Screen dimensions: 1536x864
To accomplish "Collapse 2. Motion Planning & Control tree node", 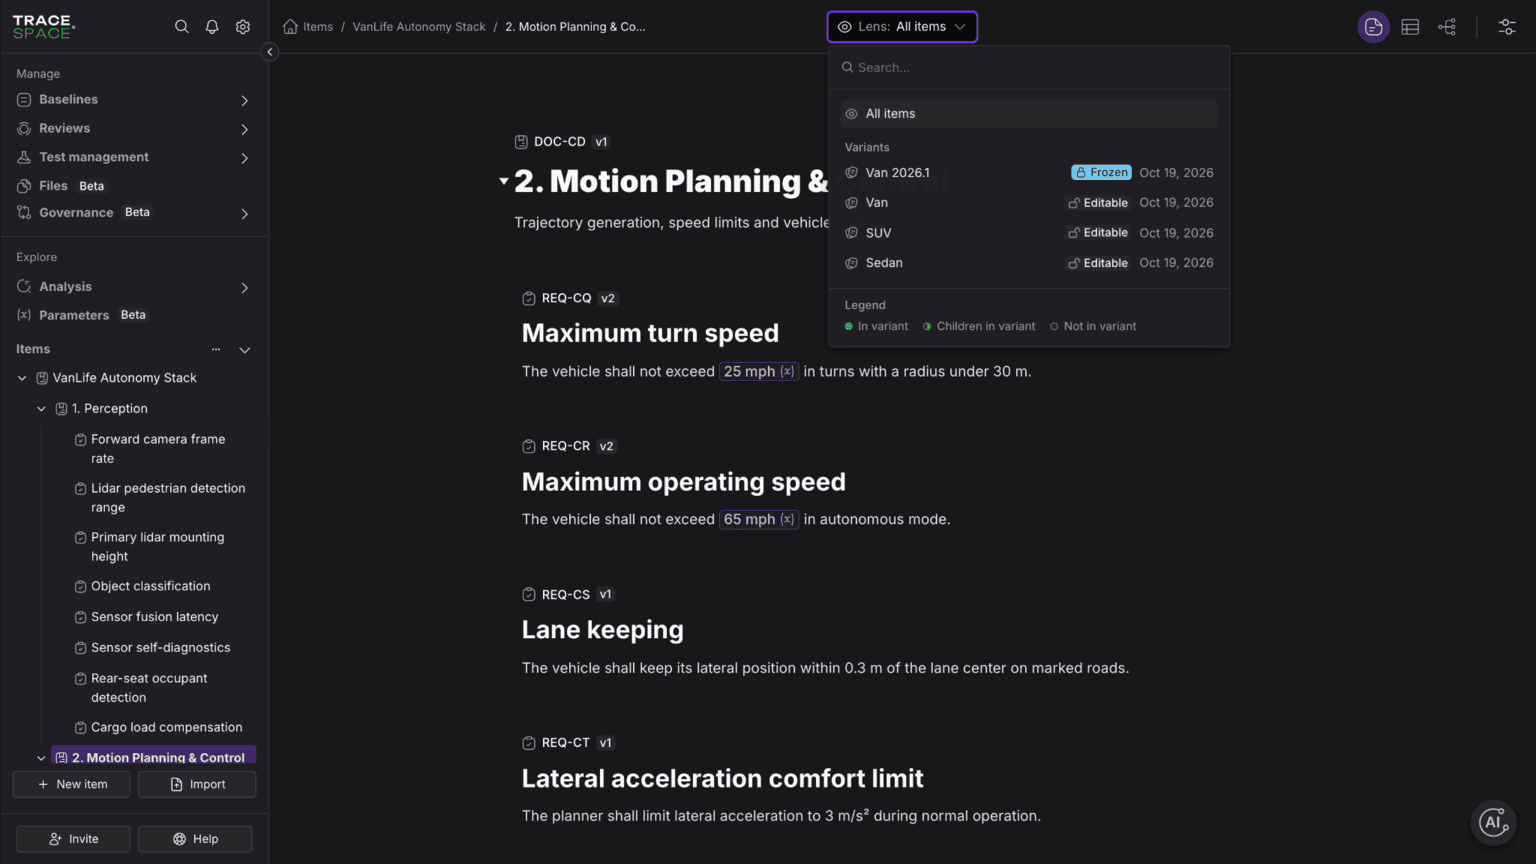I will point(41,758).
